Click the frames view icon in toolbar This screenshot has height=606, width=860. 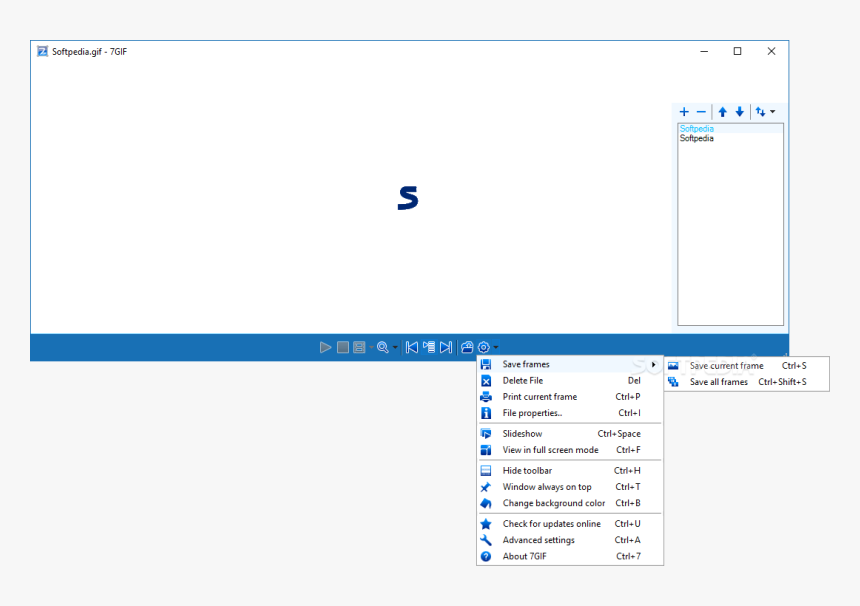coord(359,347)
